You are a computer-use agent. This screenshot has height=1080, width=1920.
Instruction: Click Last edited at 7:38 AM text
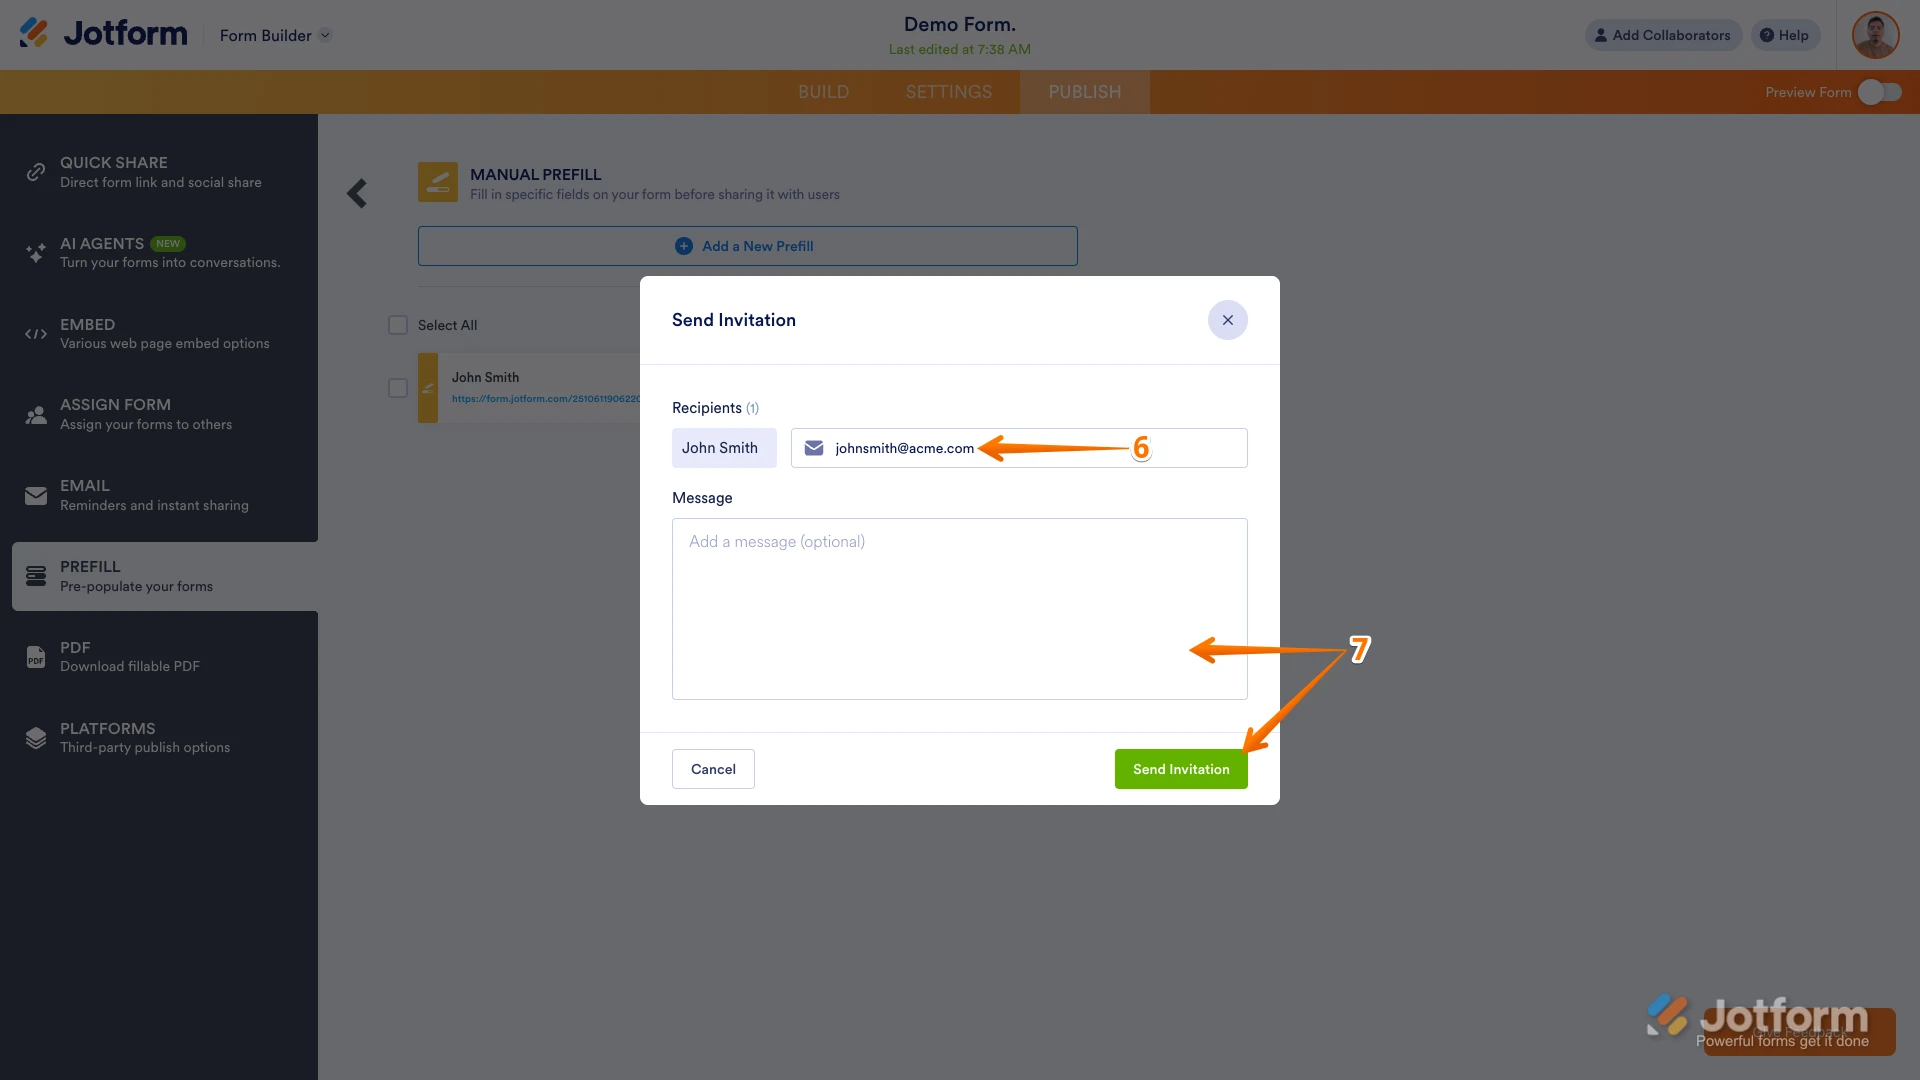coord(960,49)
